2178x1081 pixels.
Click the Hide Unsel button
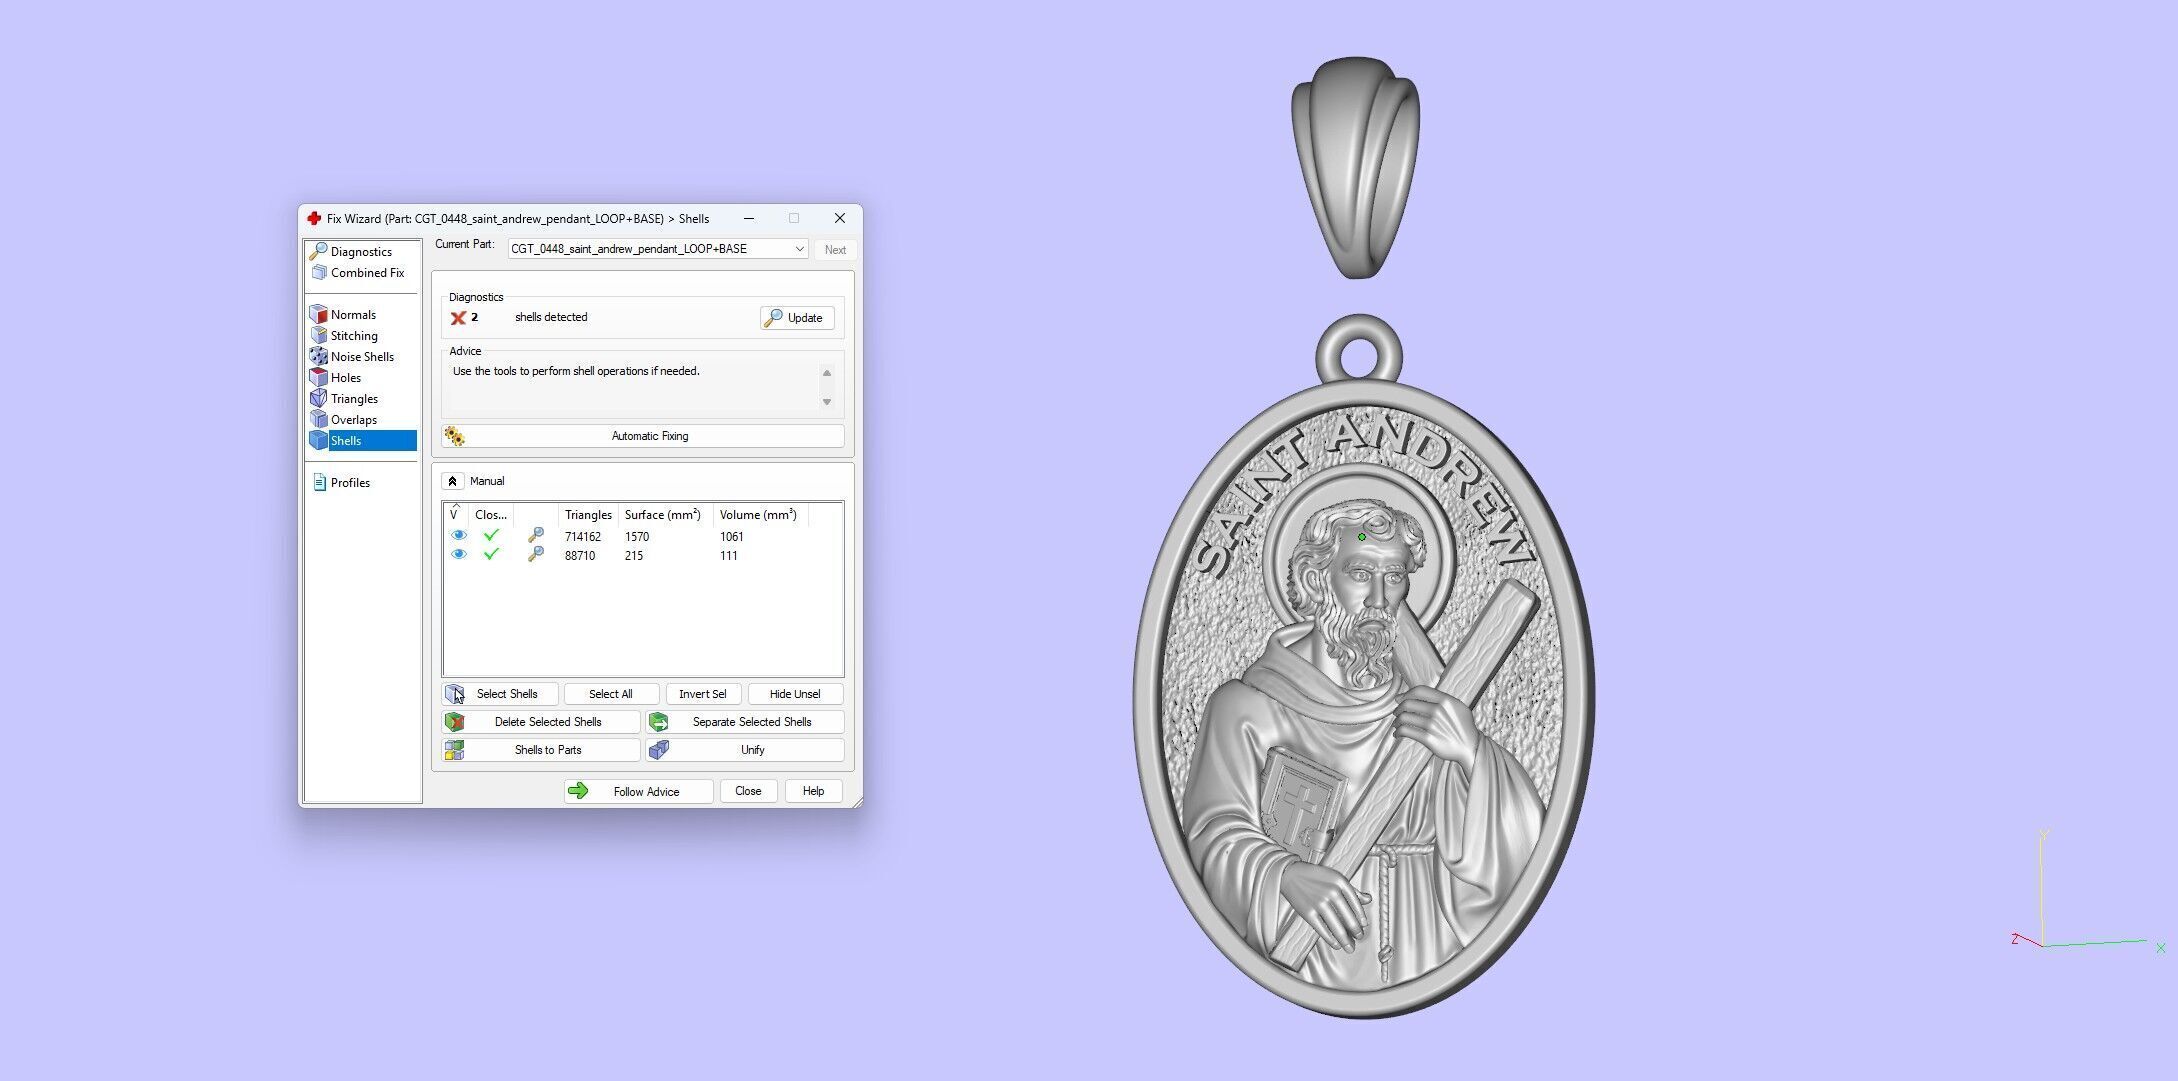pos(795,694)
